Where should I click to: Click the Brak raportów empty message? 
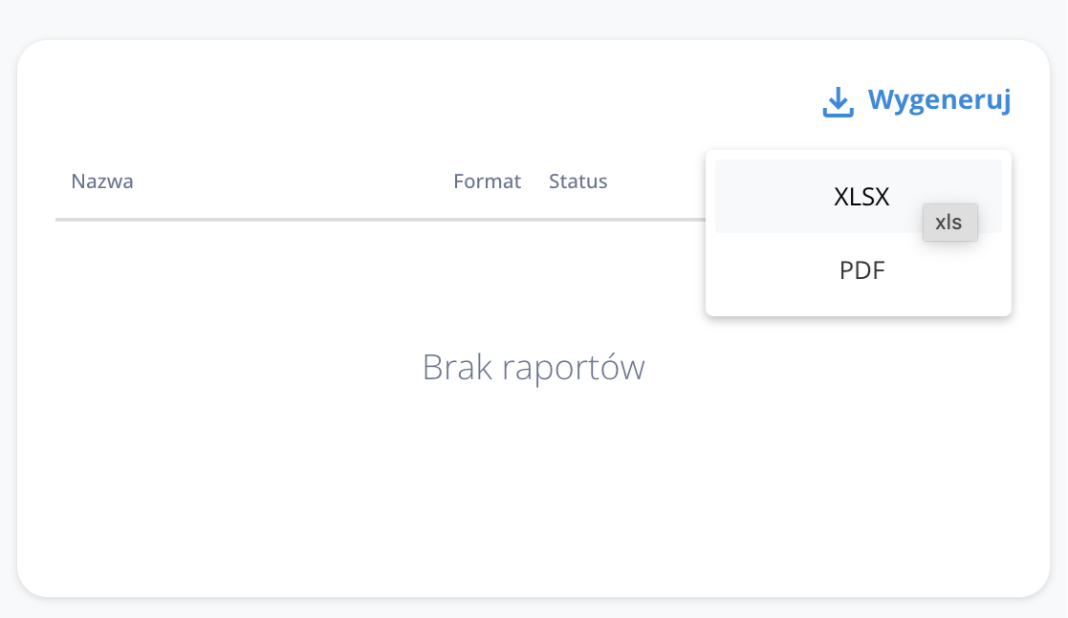point(533,367)
